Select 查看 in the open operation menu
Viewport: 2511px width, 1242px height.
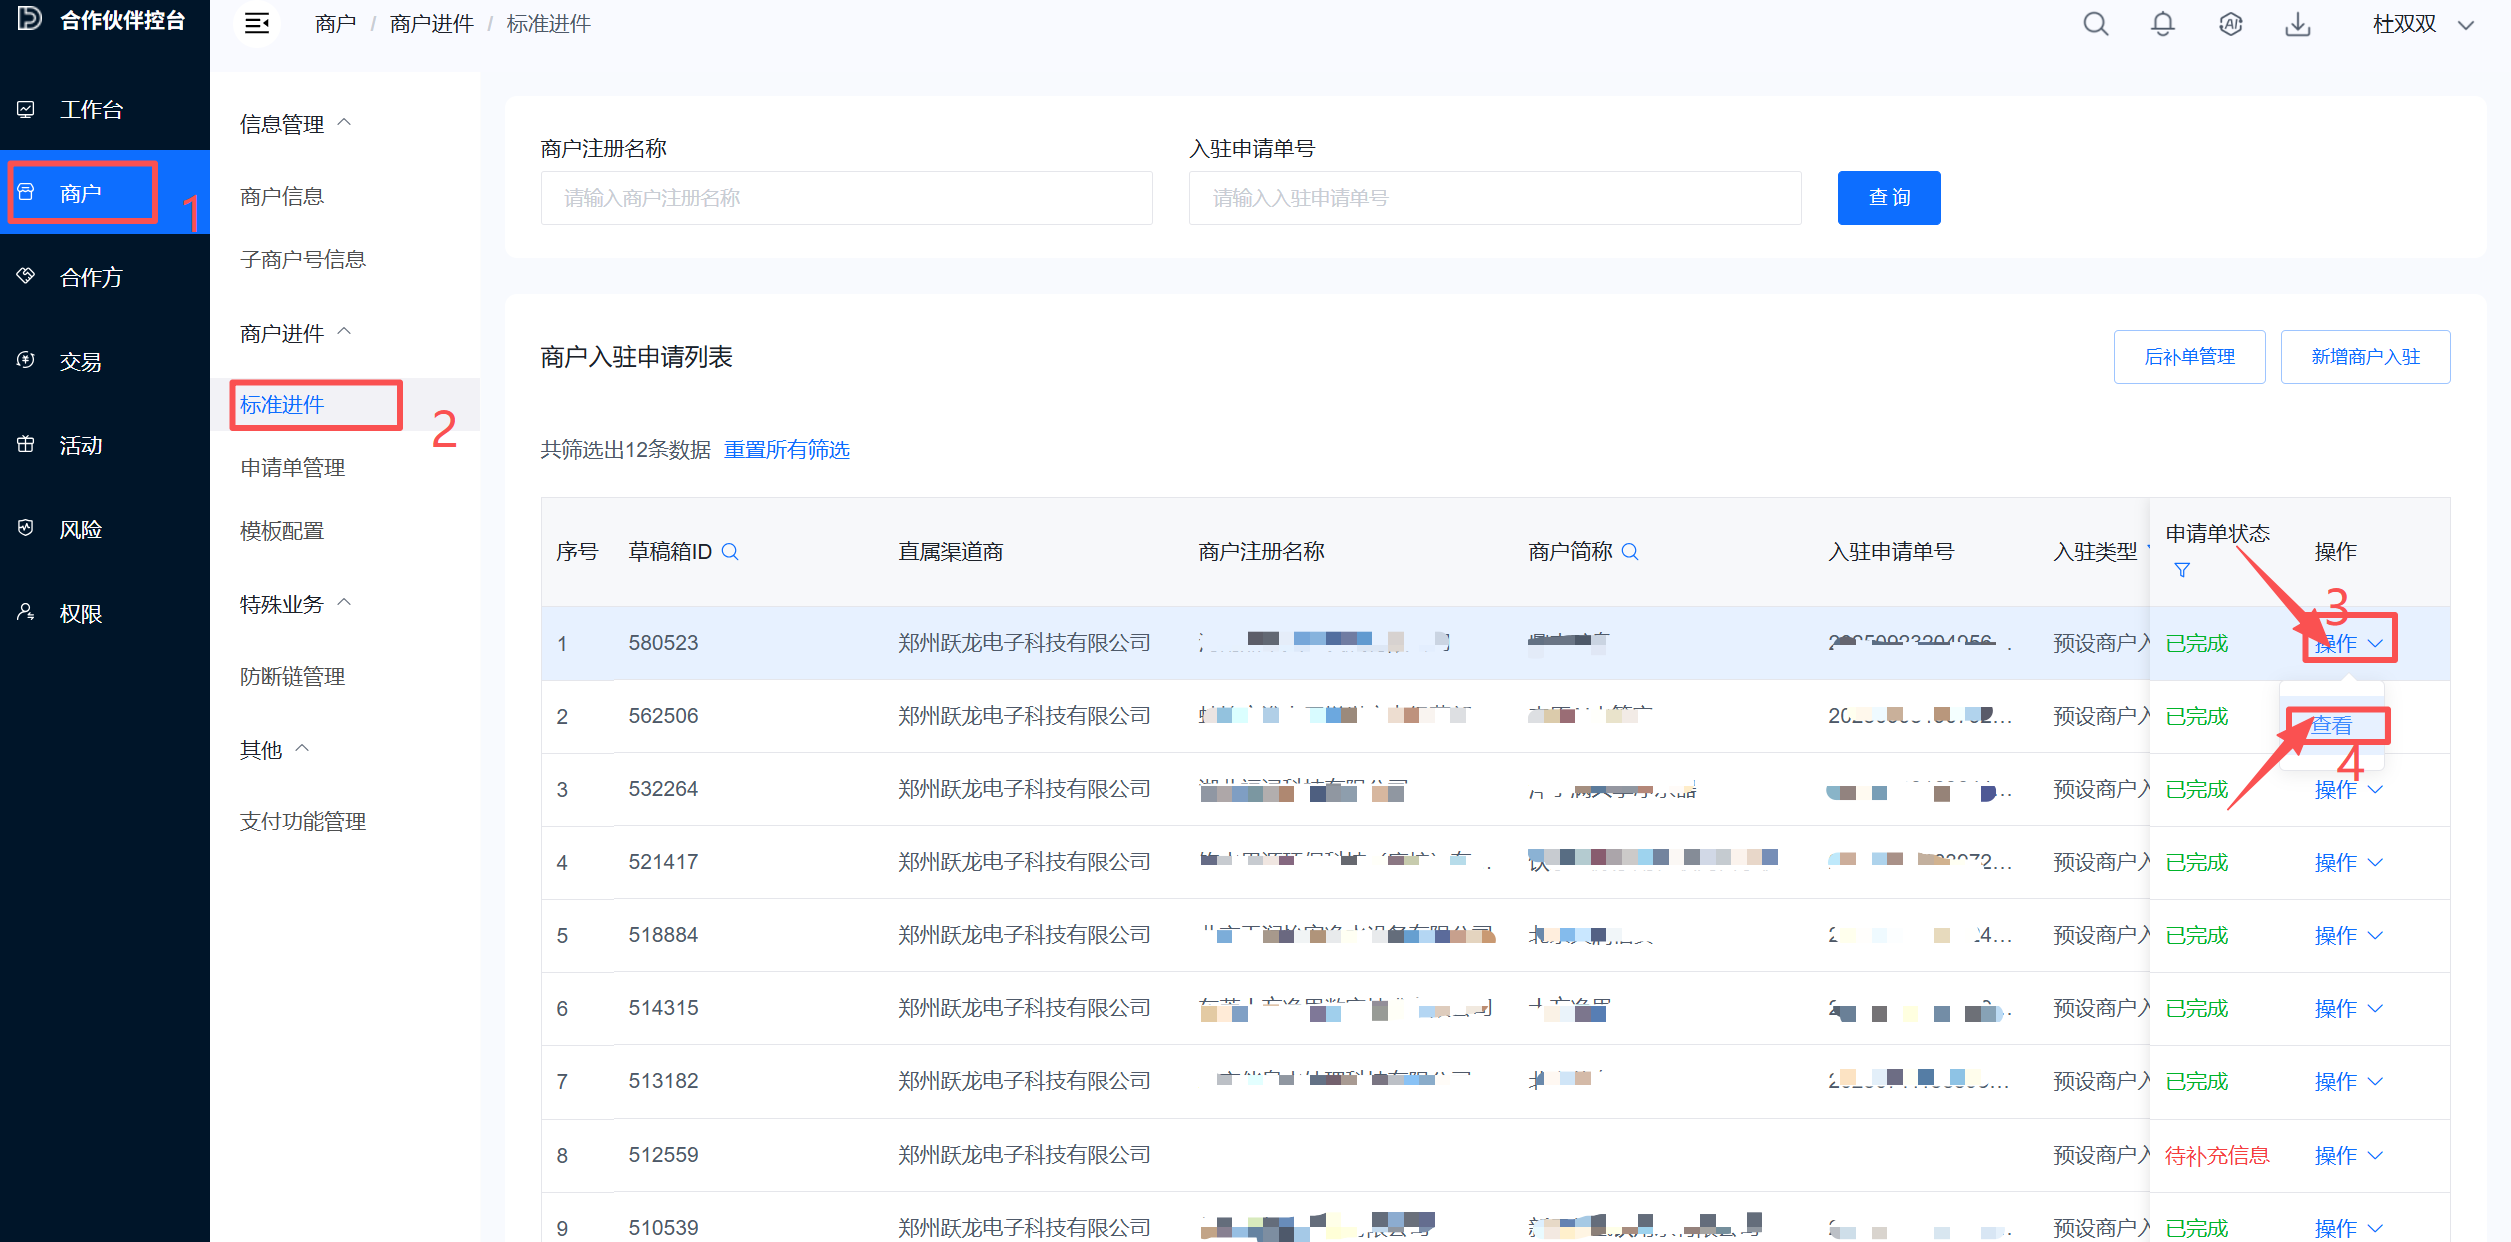pyautogui.click(x=2332, y=725)
